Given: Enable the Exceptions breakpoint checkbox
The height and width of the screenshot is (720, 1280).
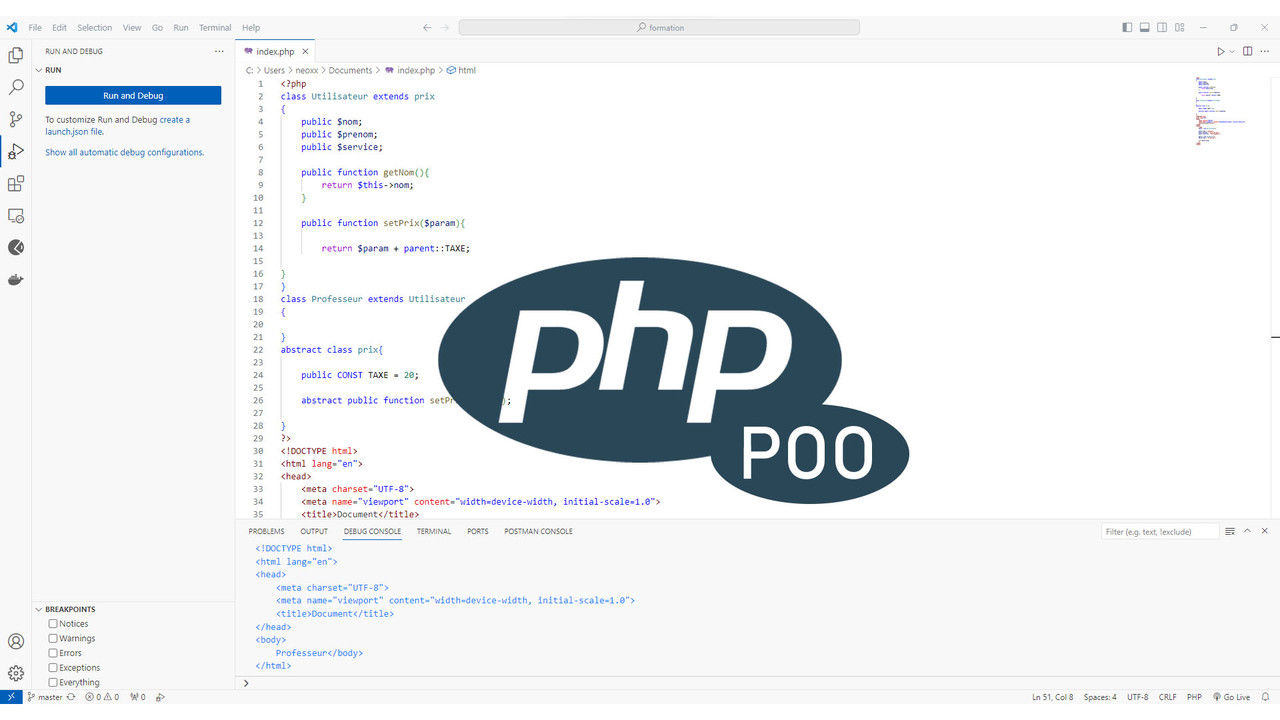Looking at the screenshot, I should [54, 667].
